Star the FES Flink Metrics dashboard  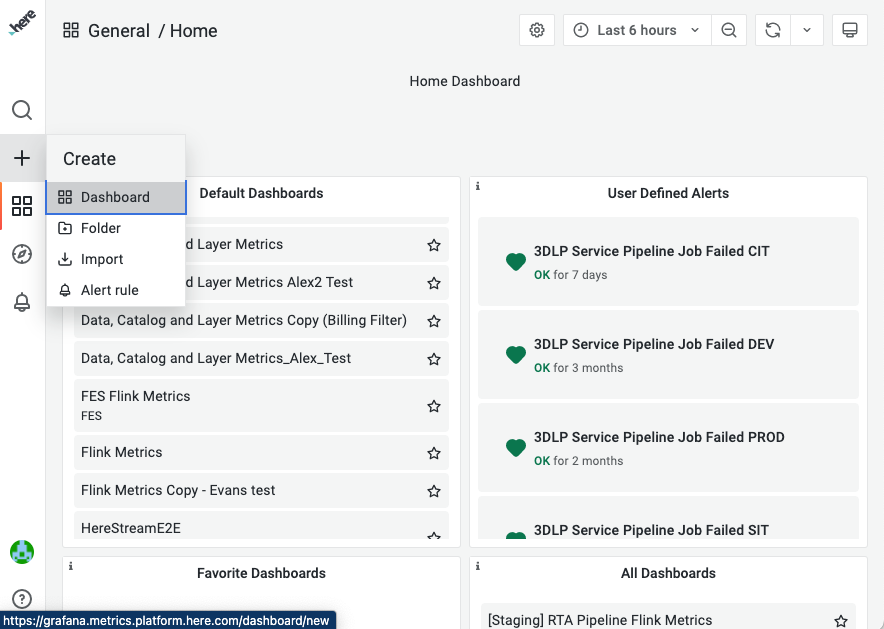pyautogui.click(x=433, y=406)
